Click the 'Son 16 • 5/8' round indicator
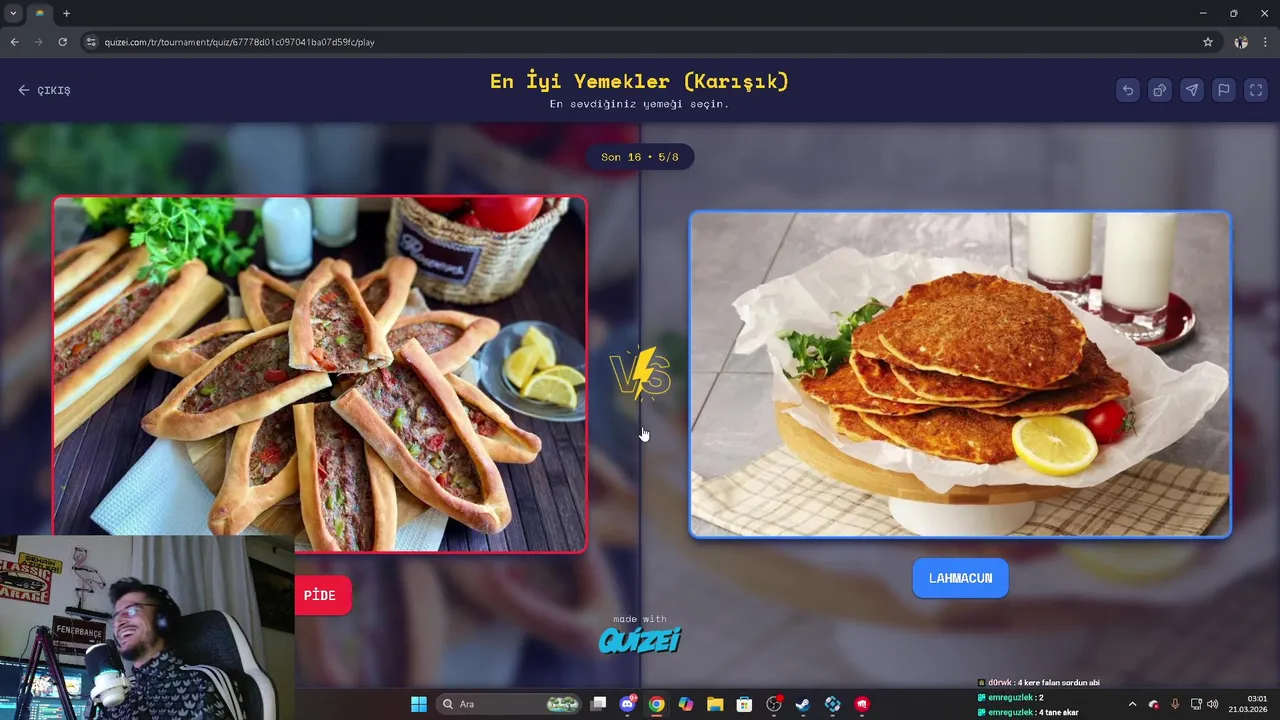The image size is (1280, 720). (x=640, y=157)
